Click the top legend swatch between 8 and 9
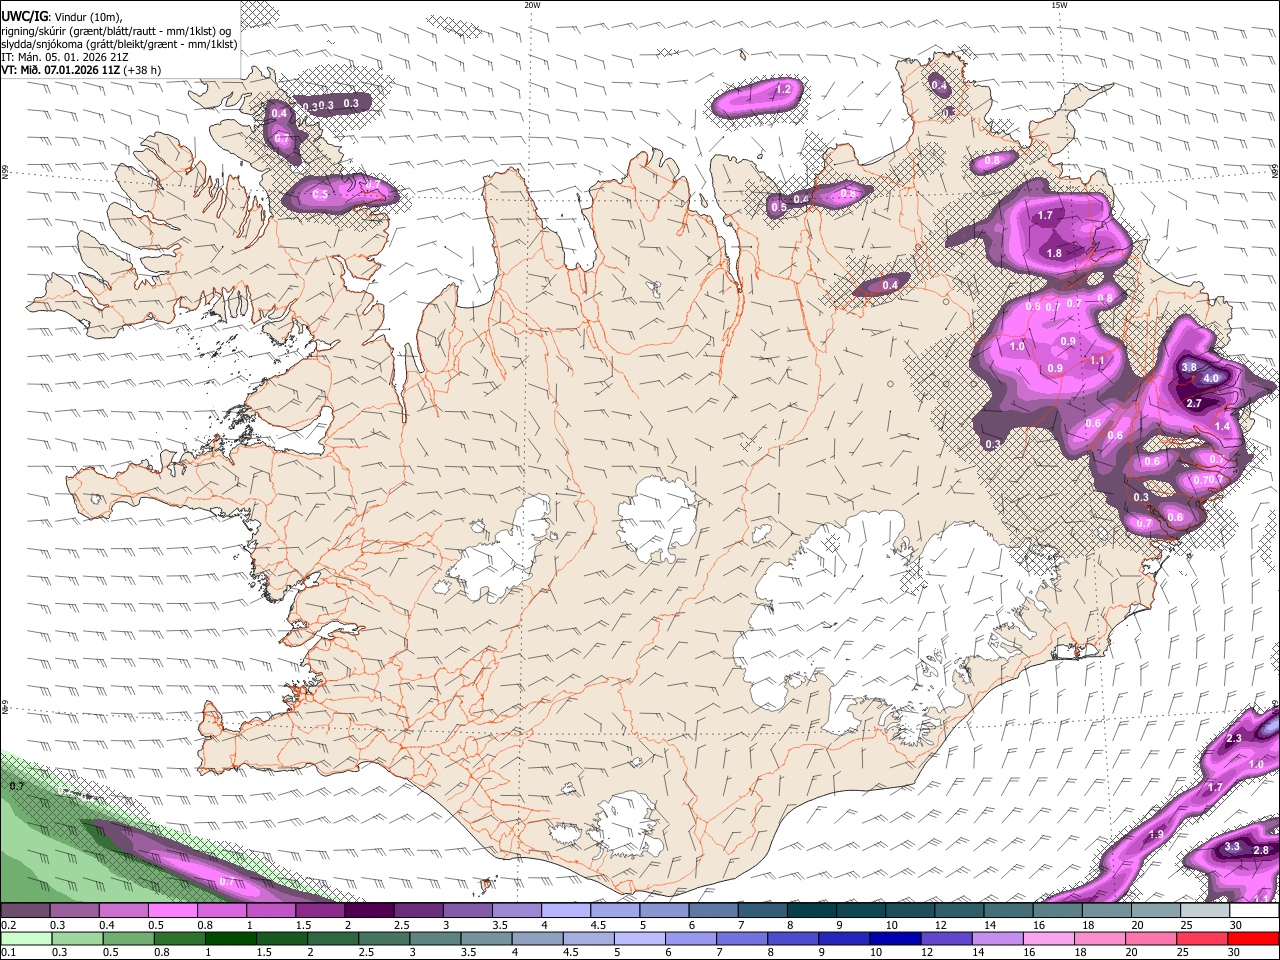 (811, 911)
